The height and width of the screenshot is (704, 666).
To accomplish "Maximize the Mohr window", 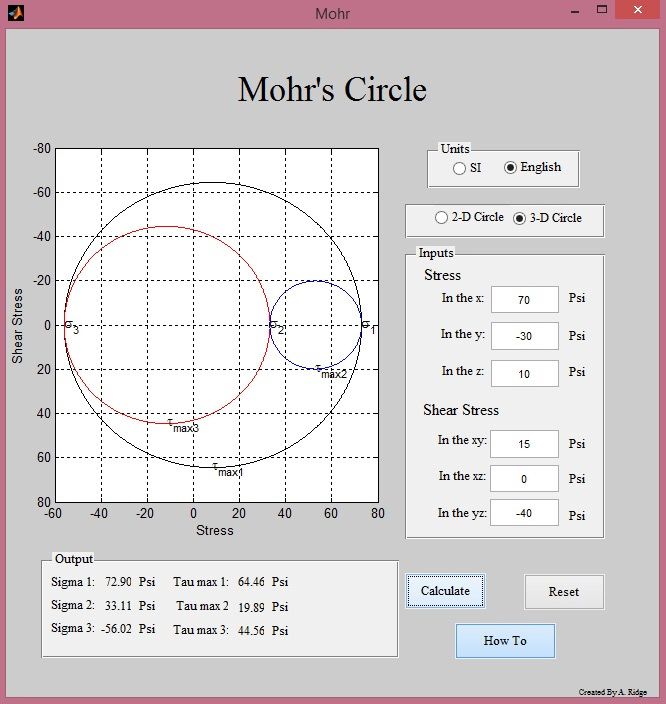I will (x=602, y=10).
